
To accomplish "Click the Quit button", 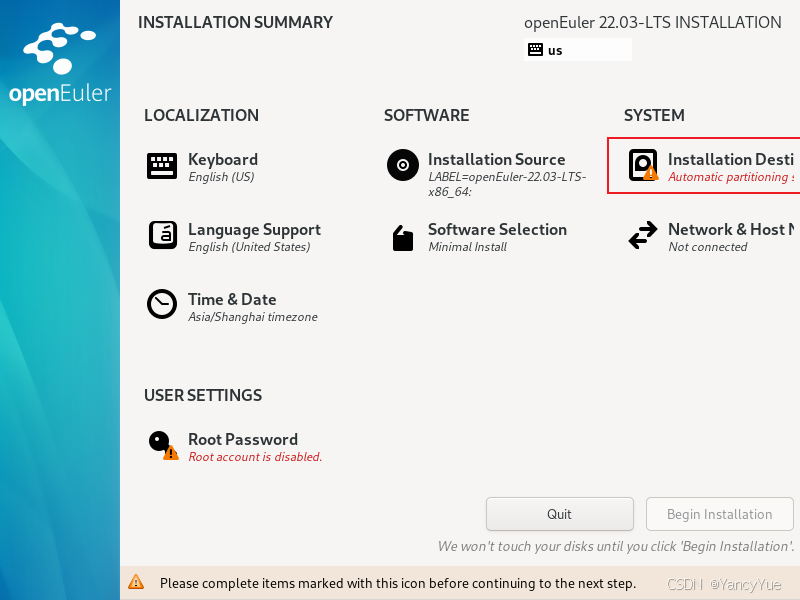I will (559, 514).
